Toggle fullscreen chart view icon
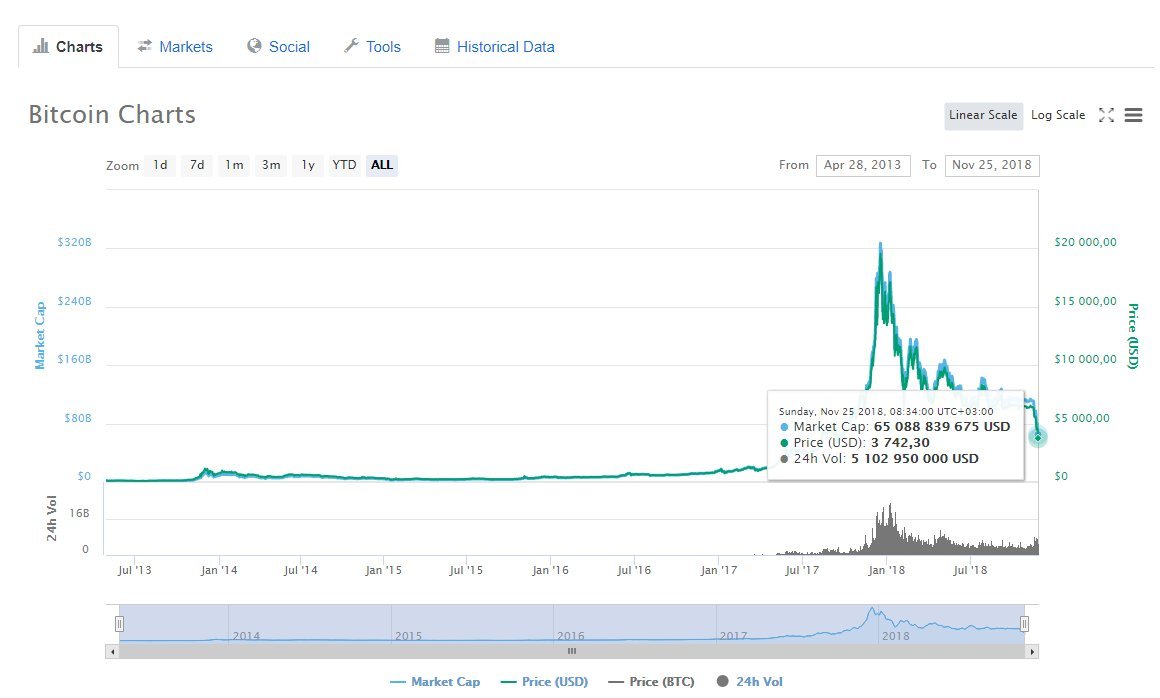The width and height of the screenshot is (1160, 698). (1106, 115)
